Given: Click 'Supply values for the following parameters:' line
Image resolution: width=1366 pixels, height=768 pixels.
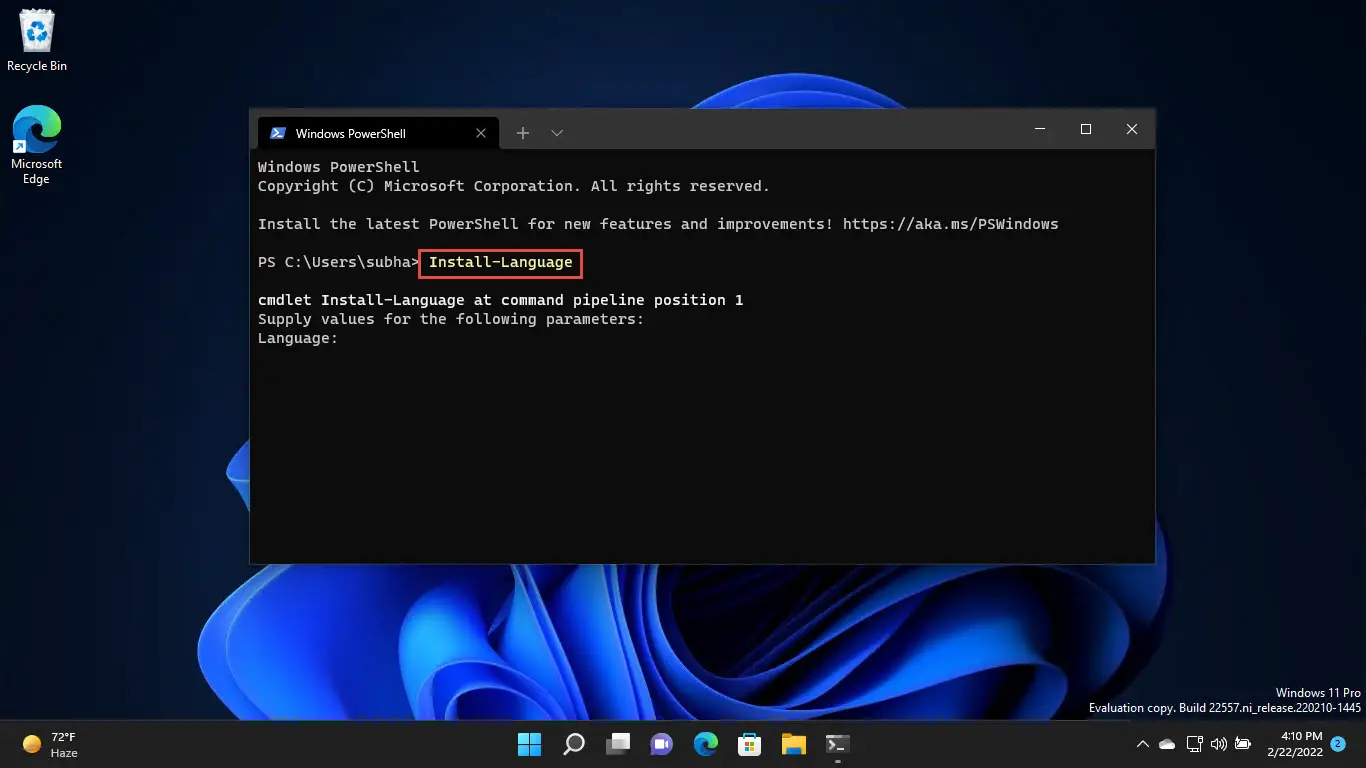Looking at the screenshot, I should 451,319.
